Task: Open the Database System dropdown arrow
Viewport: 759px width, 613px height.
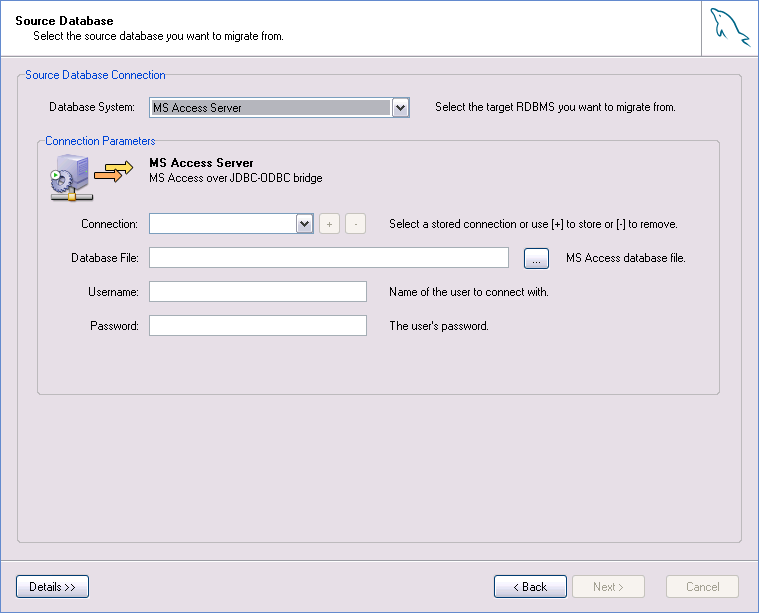Action: tap(400, 107)
